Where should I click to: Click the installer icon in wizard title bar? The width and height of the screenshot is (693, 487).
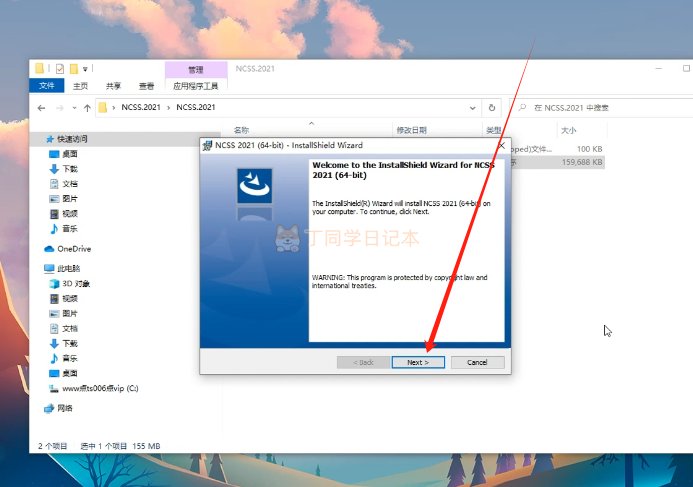pos(207,145)
